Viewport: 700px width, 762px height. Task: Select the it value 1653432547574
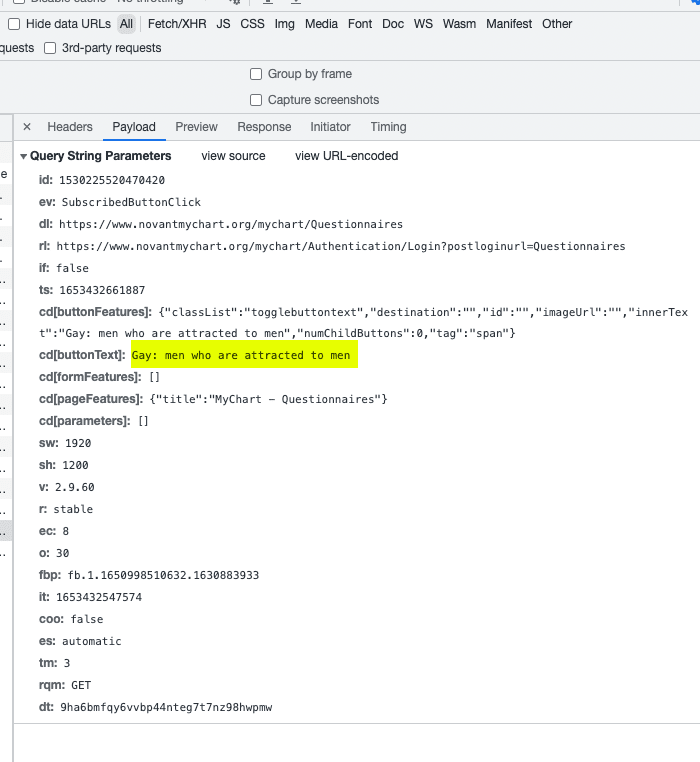tap(99, 597)
